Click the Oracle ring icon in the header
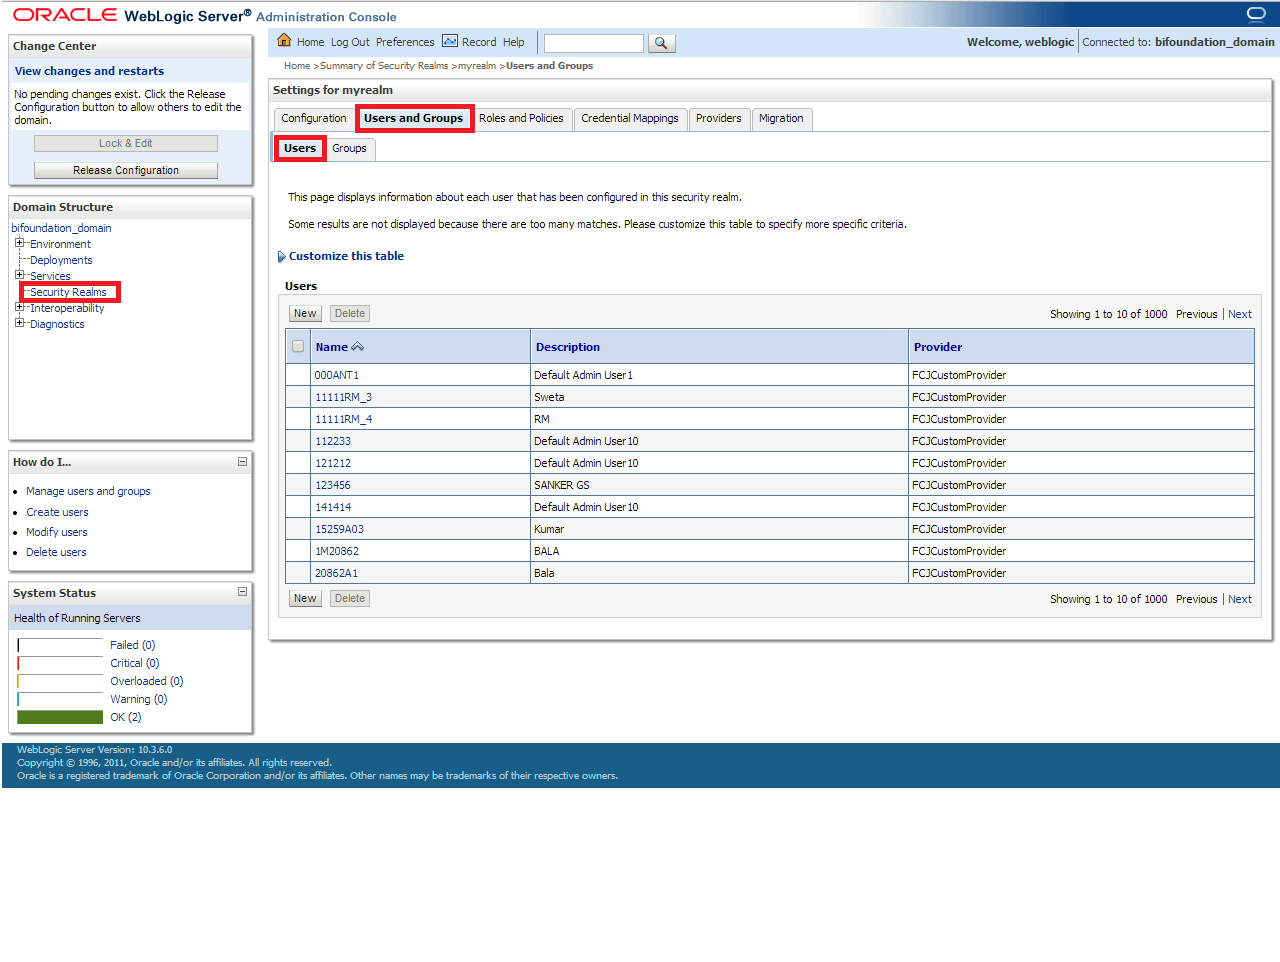The width and height of the screenshot is (1280, 962). coord(1256,13)
